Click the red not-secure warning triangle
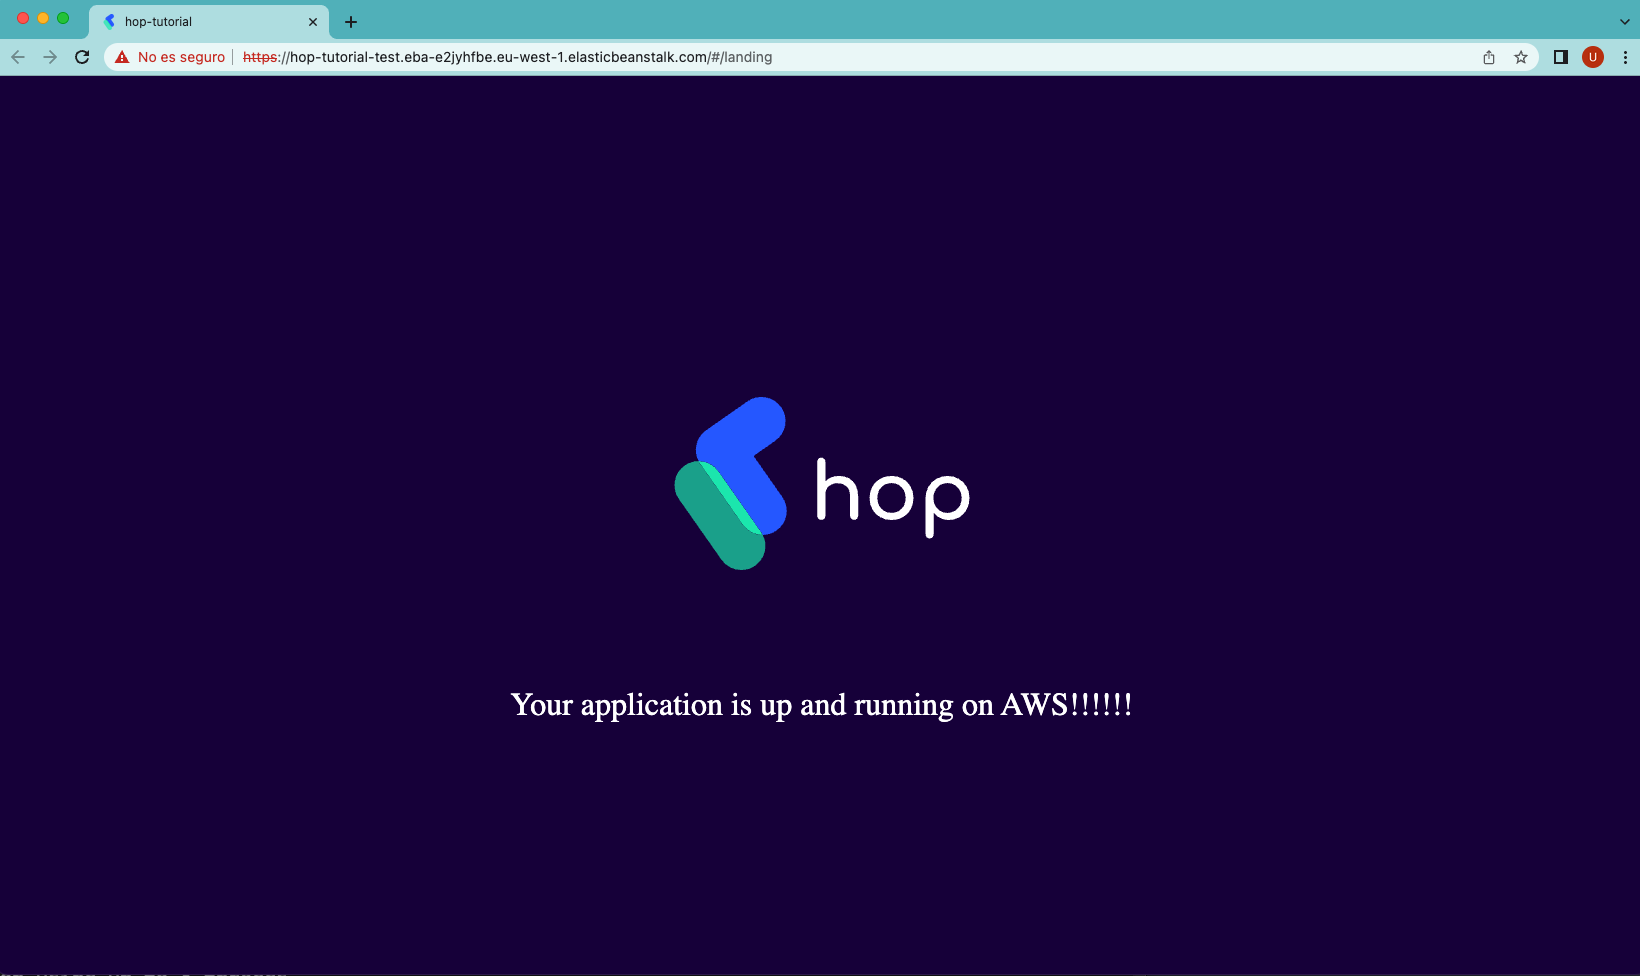 (122, 57)
